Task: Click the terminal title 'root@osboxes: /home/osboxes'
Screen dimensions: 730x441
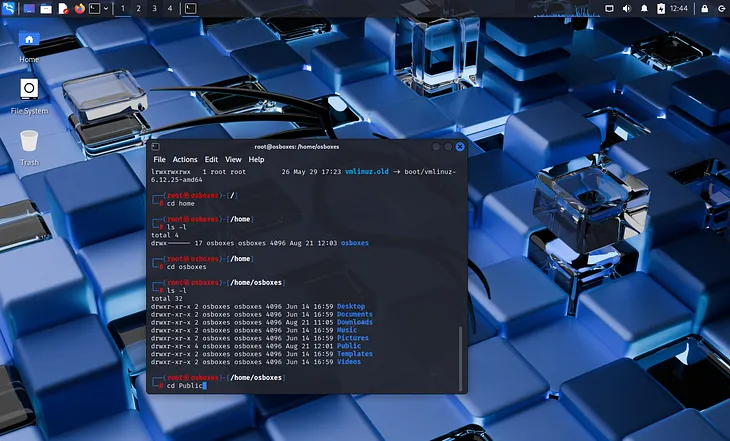Action: 297,147
